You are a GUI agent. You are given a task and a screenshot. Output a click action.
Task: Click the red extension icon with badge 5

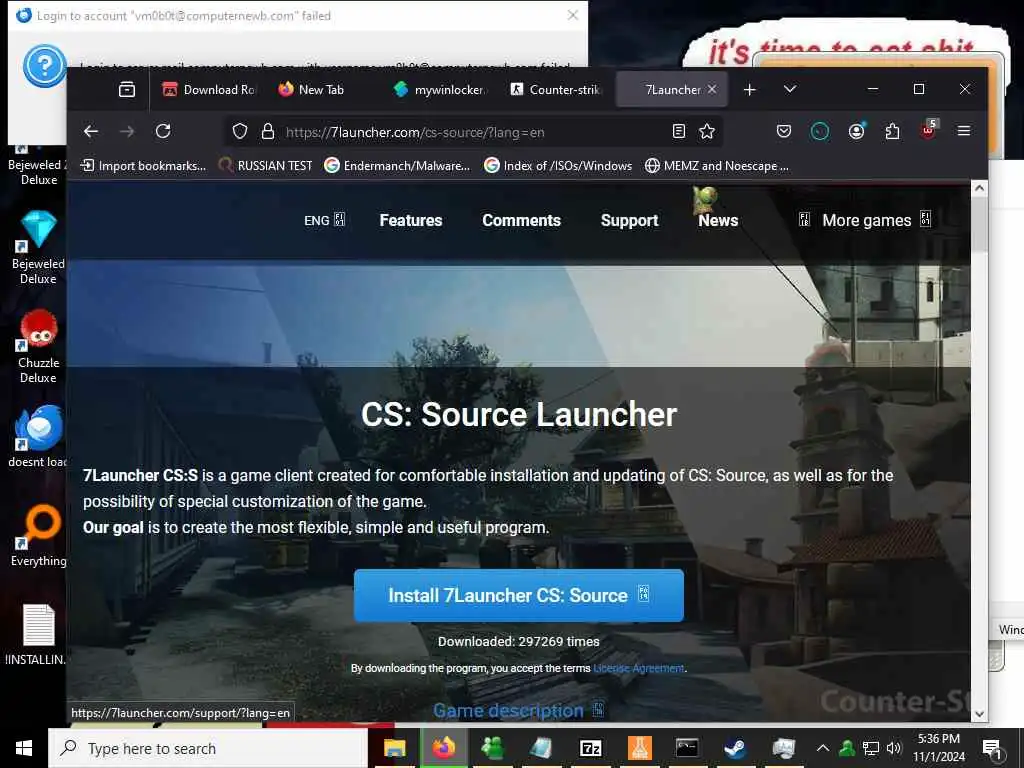point(929,129)
